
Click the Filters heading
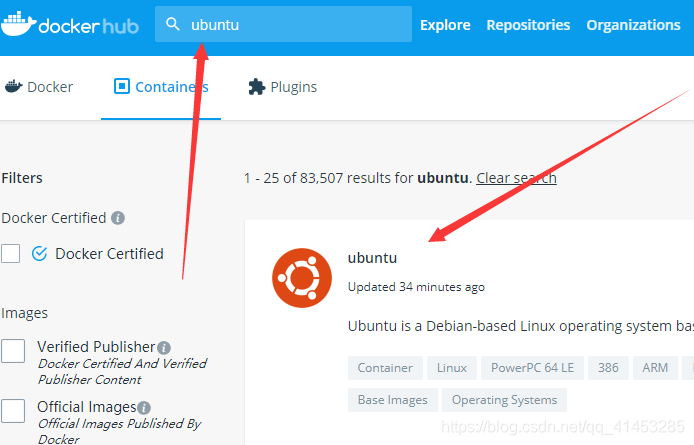pyautogui.click(x=22, y=178)
